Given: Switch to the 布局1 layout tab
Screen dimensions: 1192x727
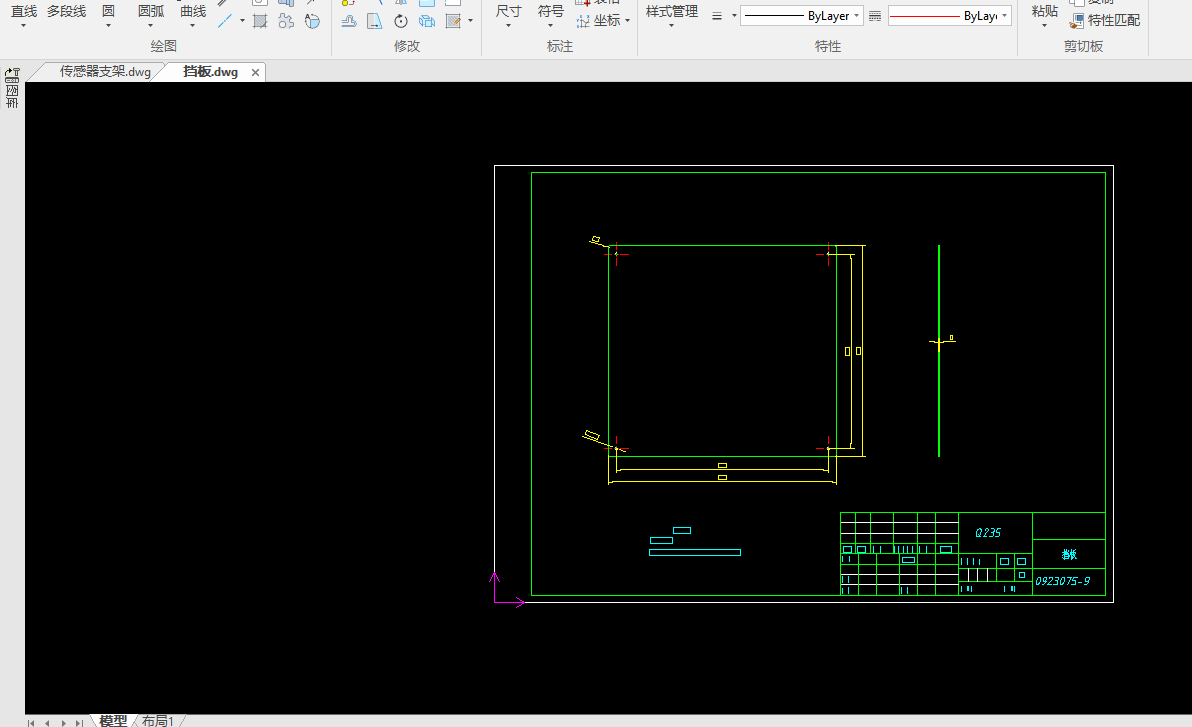Looking at the screenshot, I should (158, 720).
